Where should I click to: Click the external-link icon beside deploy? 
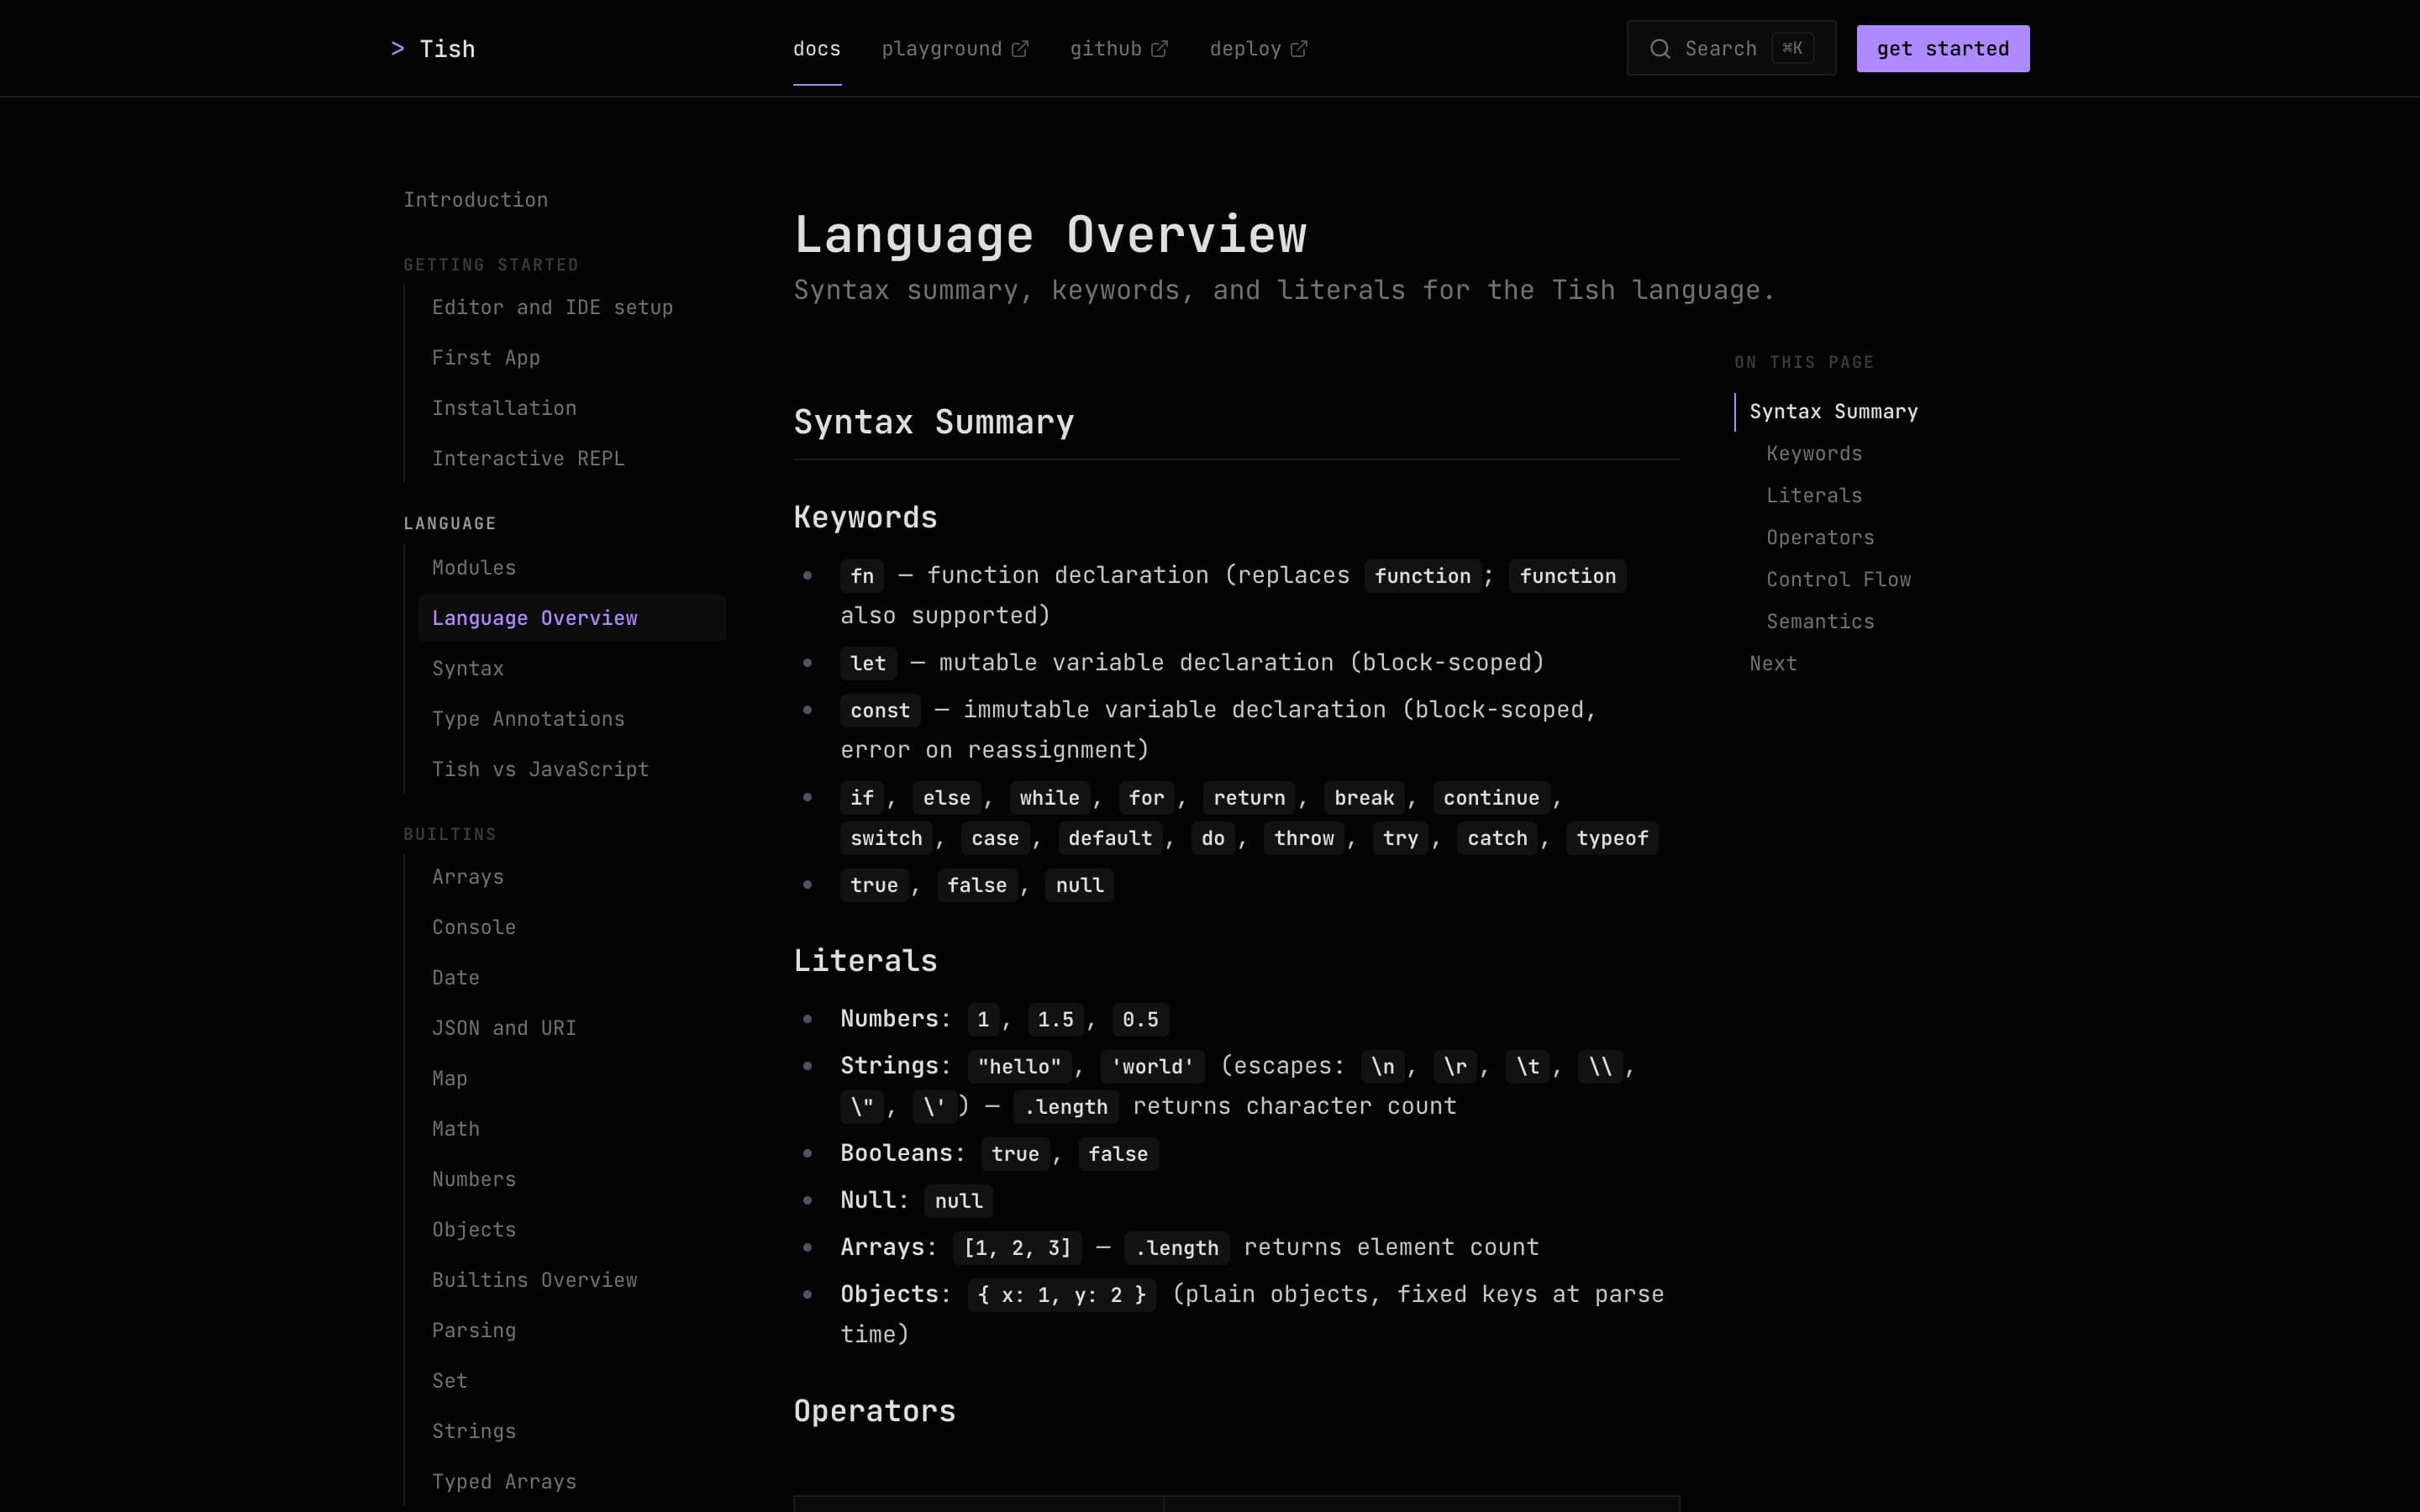(1299, 49)
